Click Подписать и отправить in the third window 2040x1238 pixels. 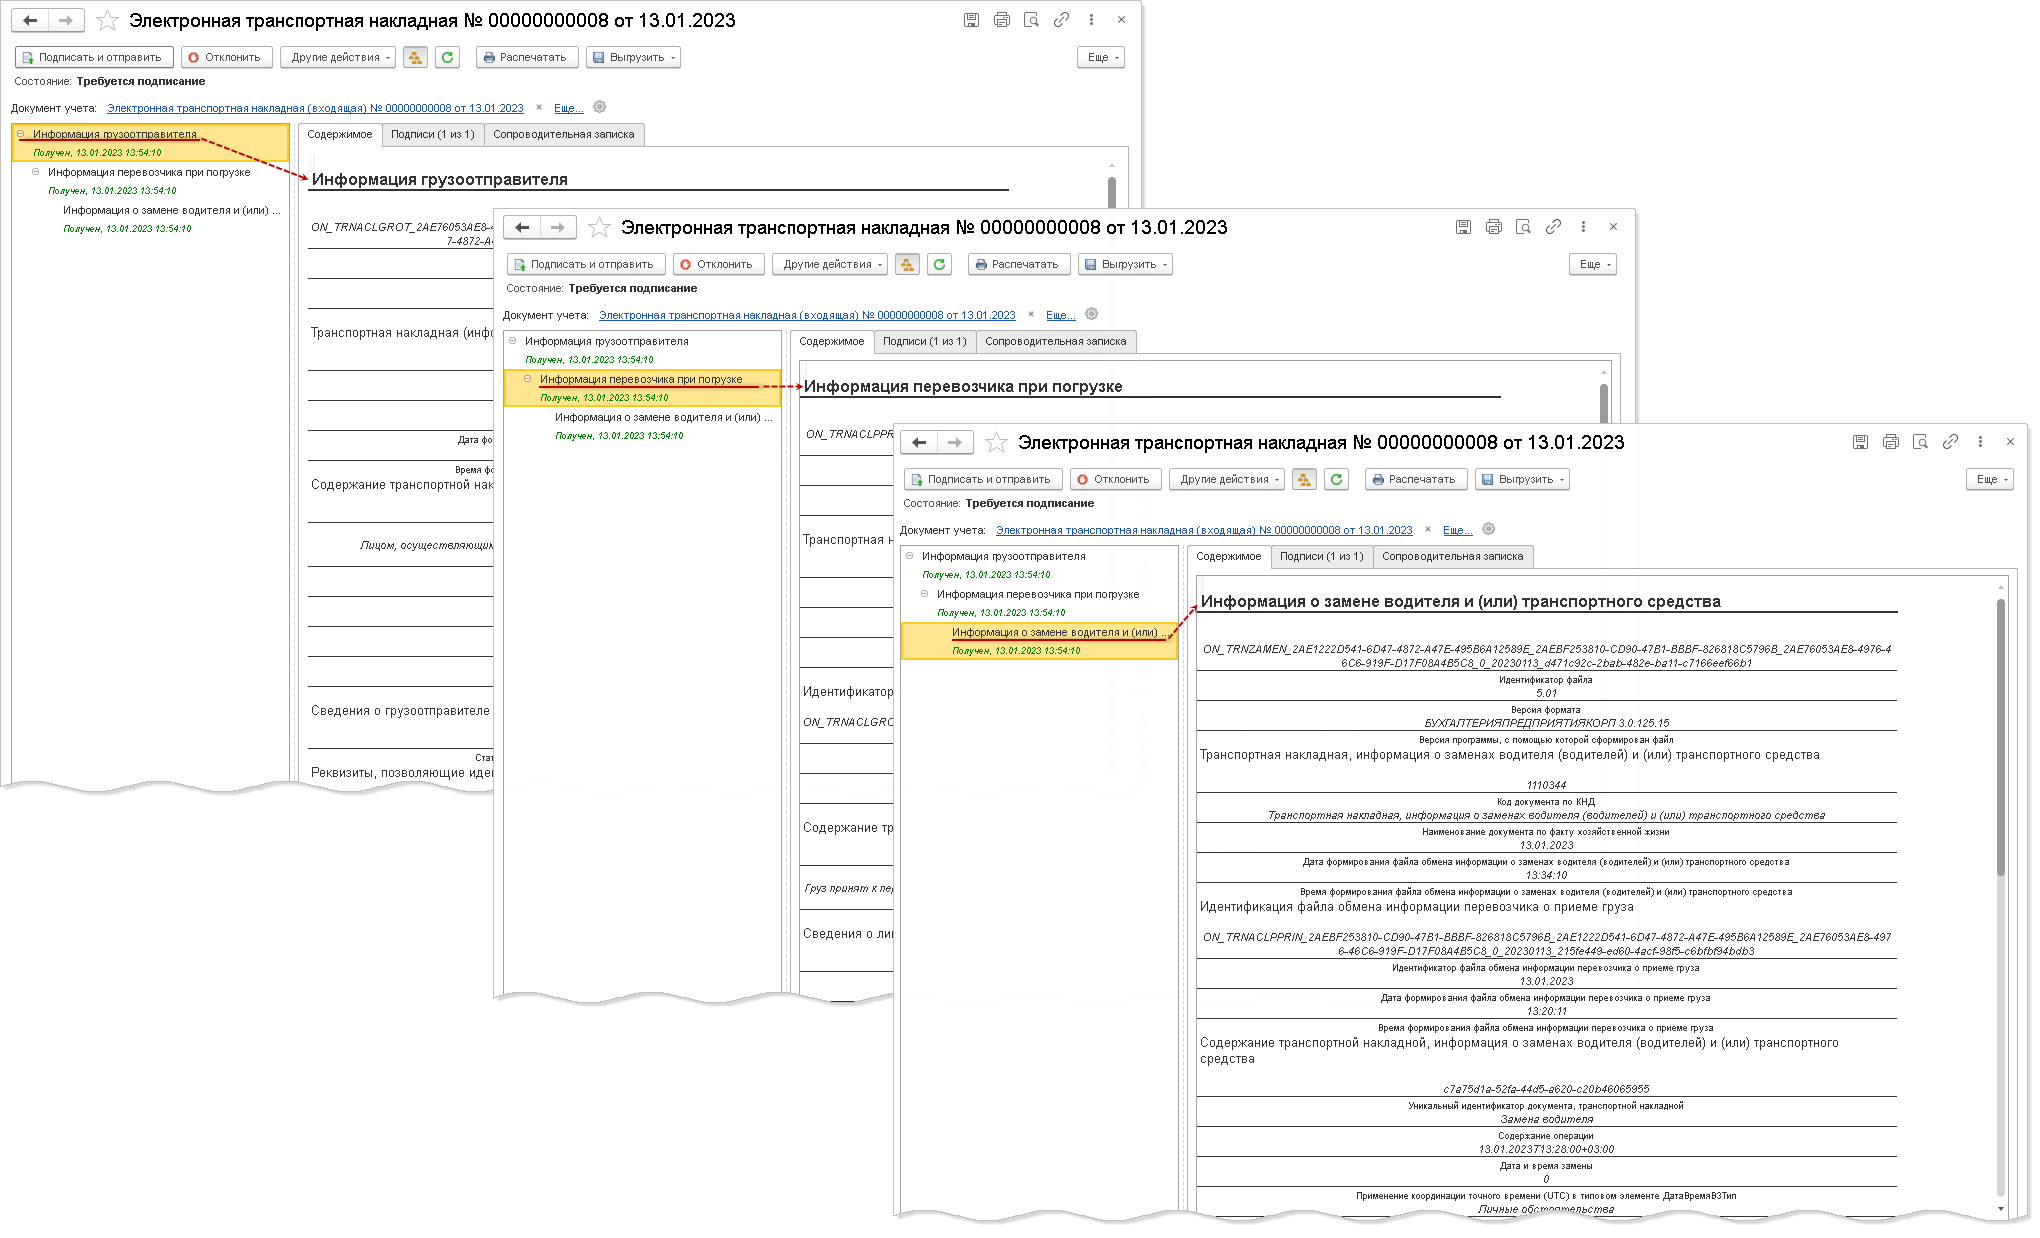[981, 480]
